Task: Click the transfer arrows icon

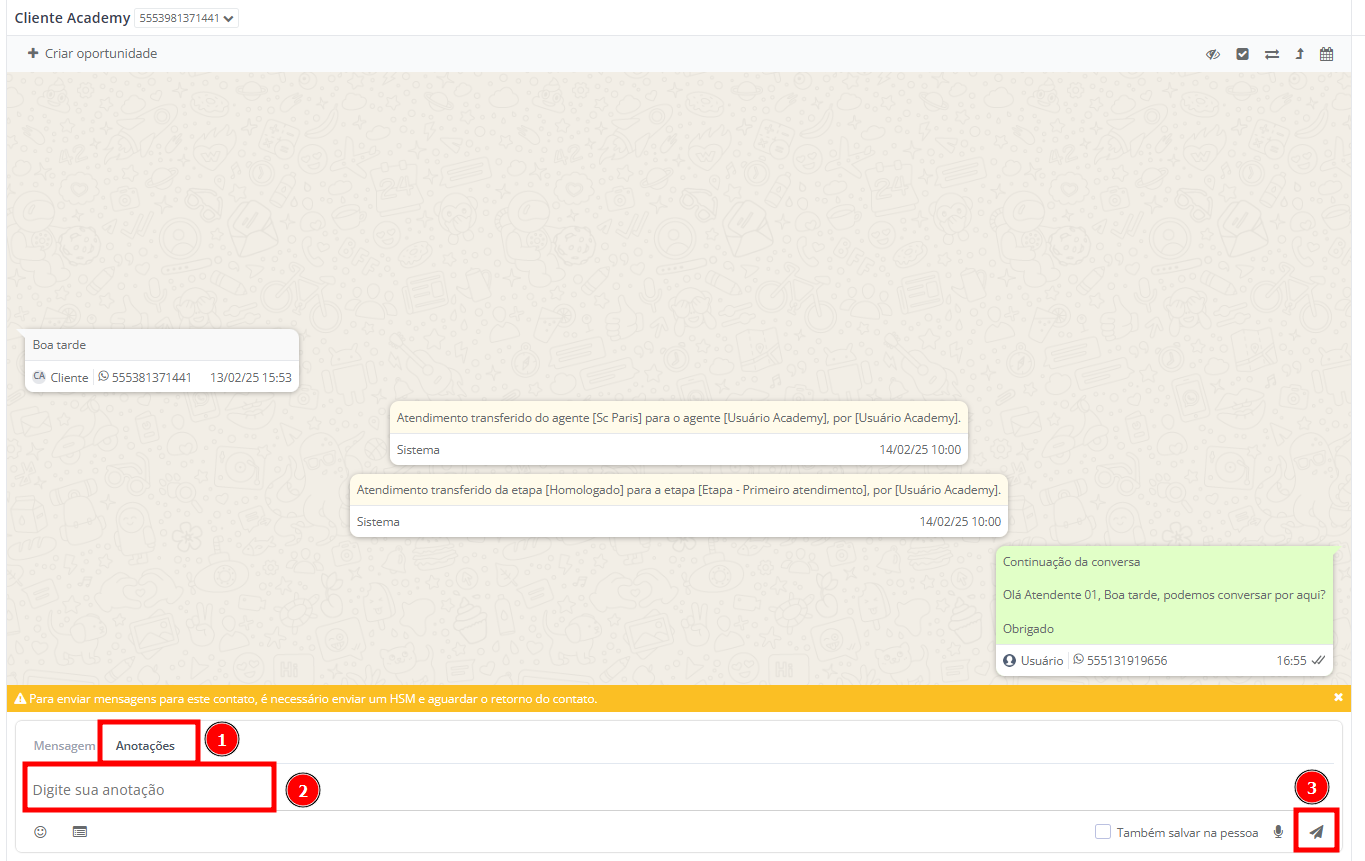Action: (x=1271, y=54)
